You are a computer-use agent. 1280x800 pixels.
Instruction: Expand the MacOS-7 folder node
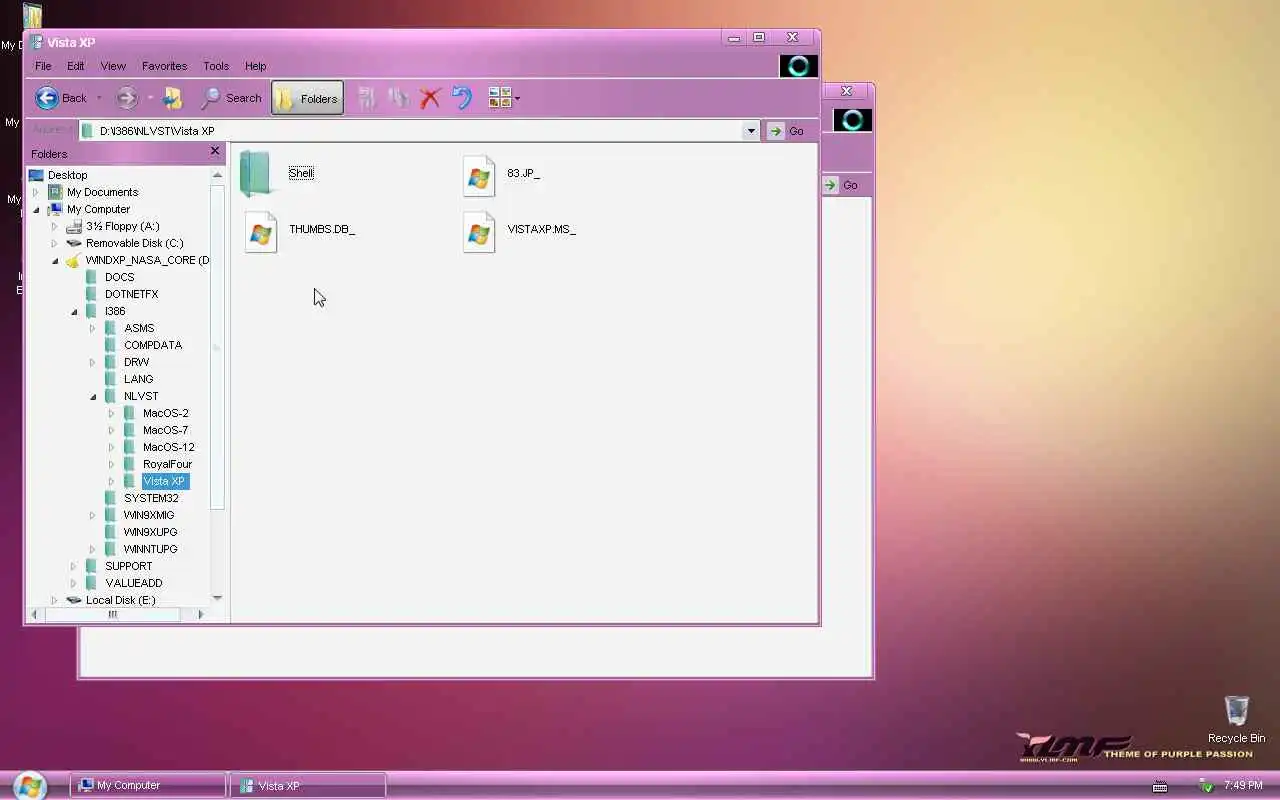tap(112, 430)
